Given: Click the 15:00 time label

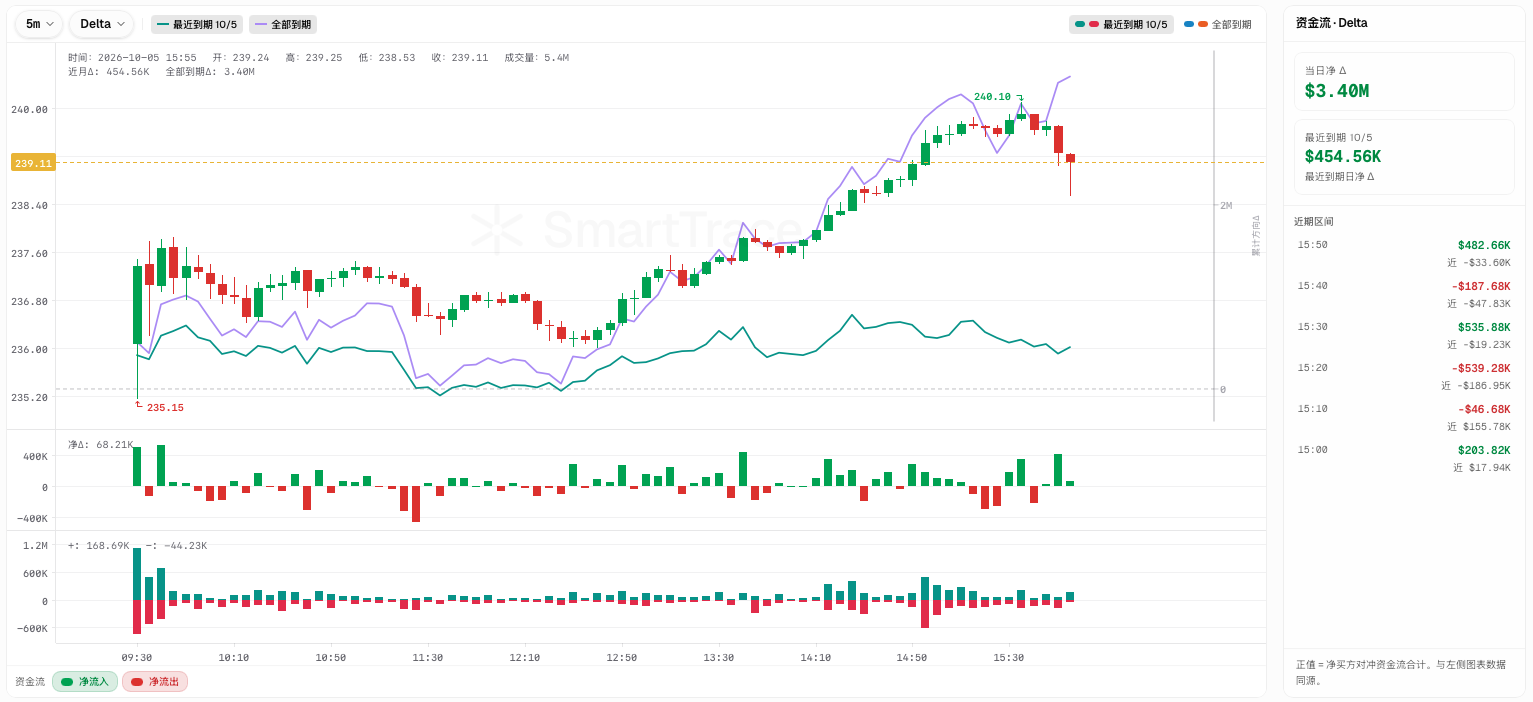Looking at the screenshot, I should [1313, 450].
